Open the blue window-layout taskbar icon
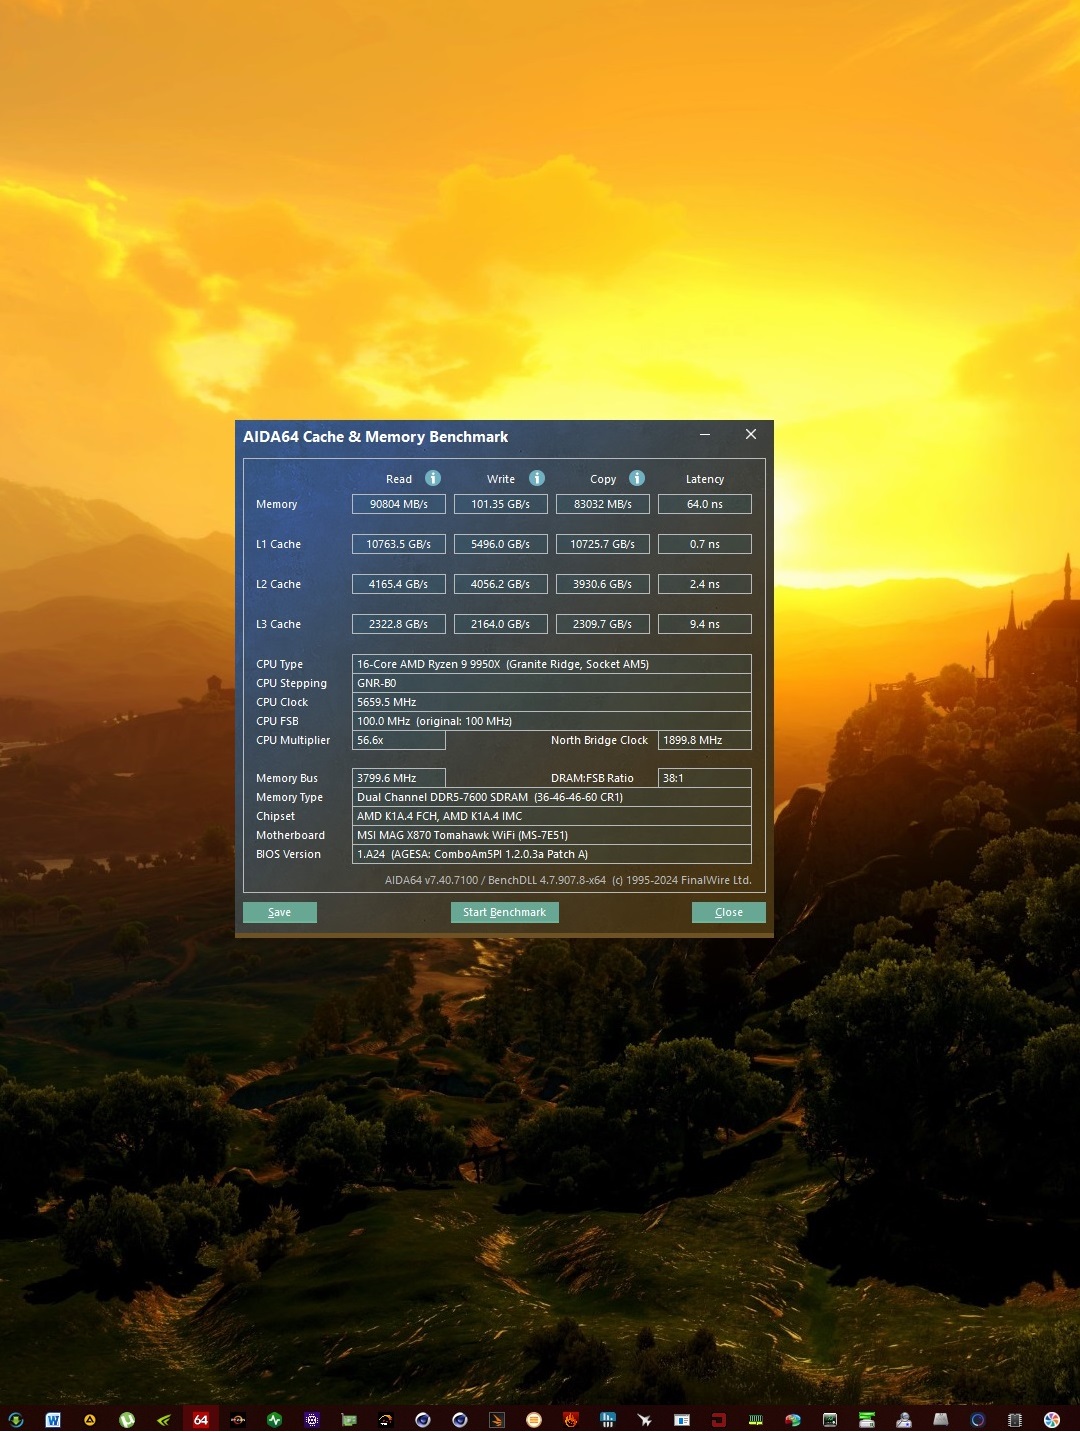The image size is (1080, 1432). [682, 1419]
